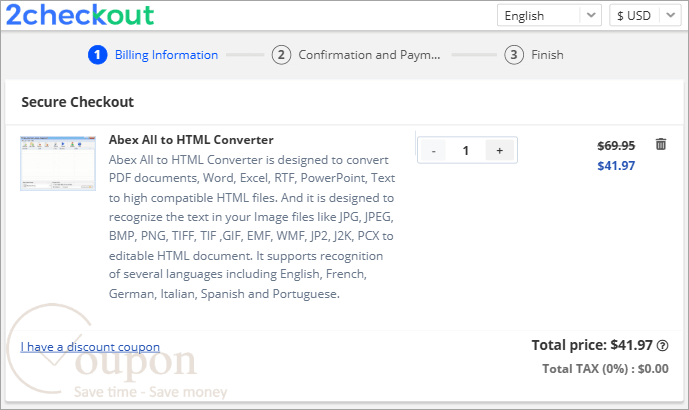
Task: Increase quantity with the plus button
Action: 500,151
